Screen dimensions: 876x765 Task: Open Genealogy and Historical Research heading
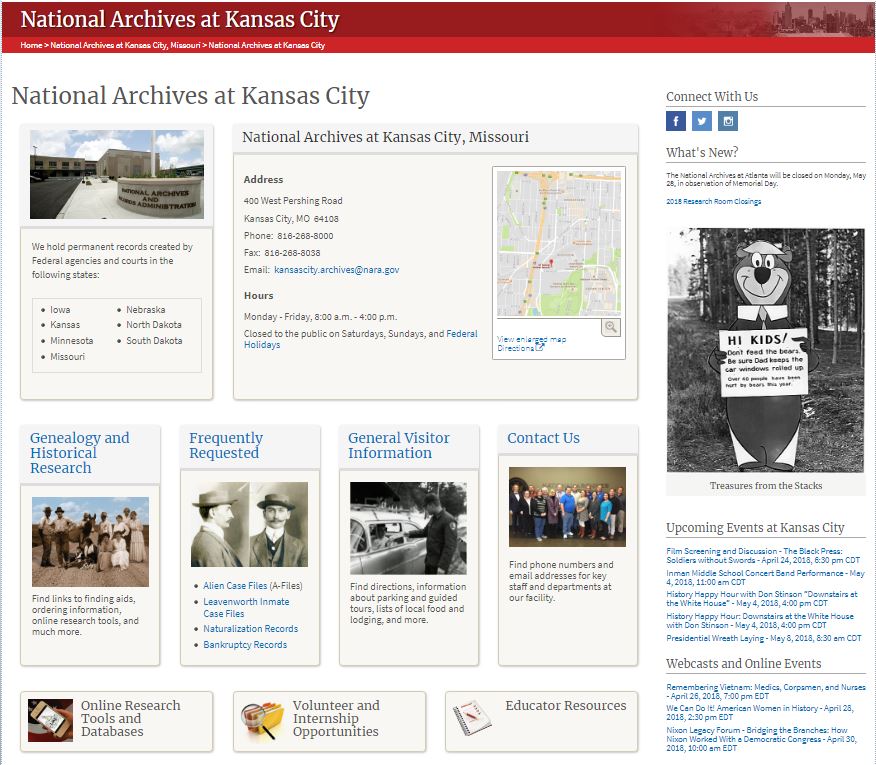click(80, 452)
